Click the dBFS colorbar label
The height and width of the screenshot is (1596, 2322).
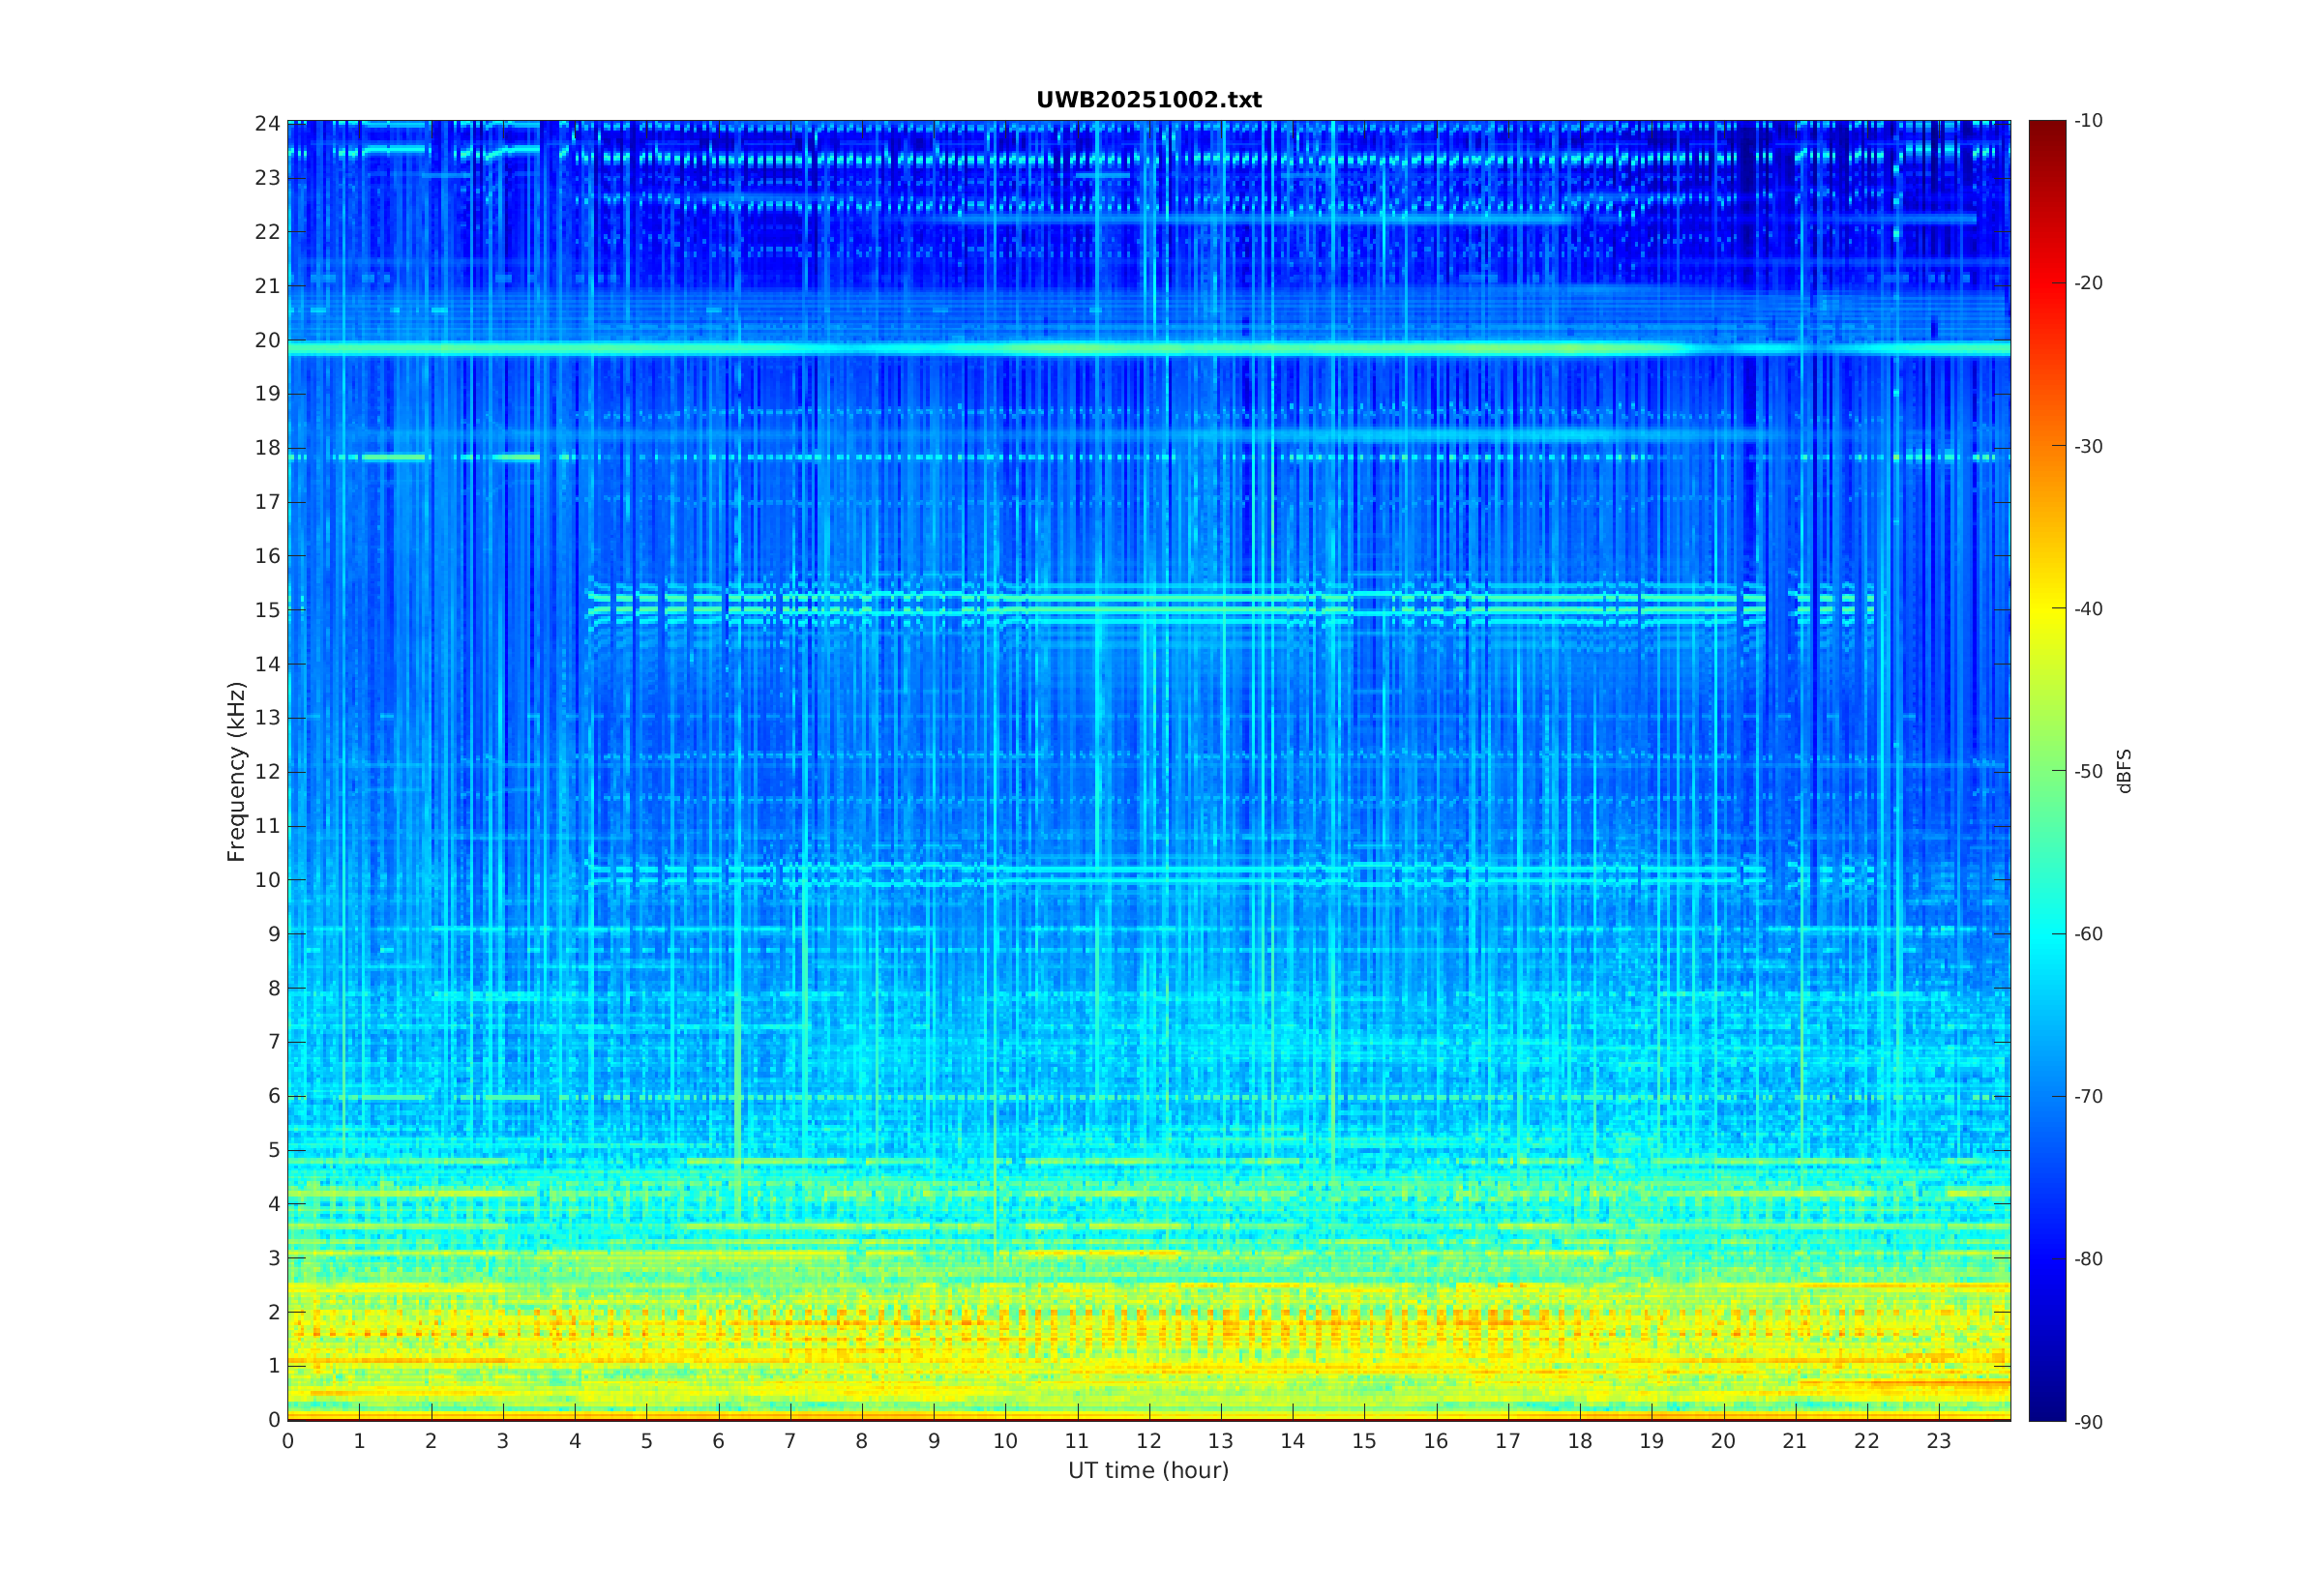coord(2124,771)
